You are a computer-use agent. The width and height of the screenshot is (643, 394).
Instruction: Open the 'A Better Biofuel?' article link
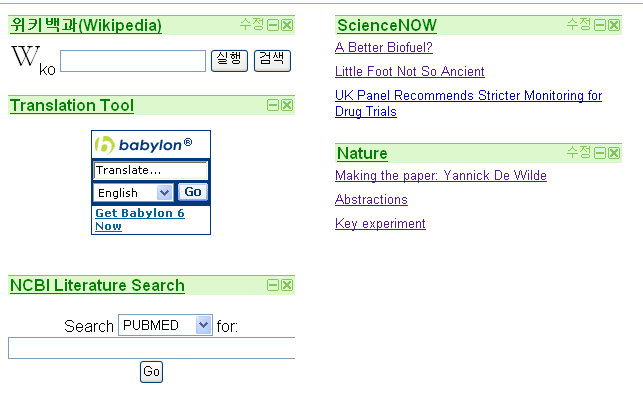383,48
